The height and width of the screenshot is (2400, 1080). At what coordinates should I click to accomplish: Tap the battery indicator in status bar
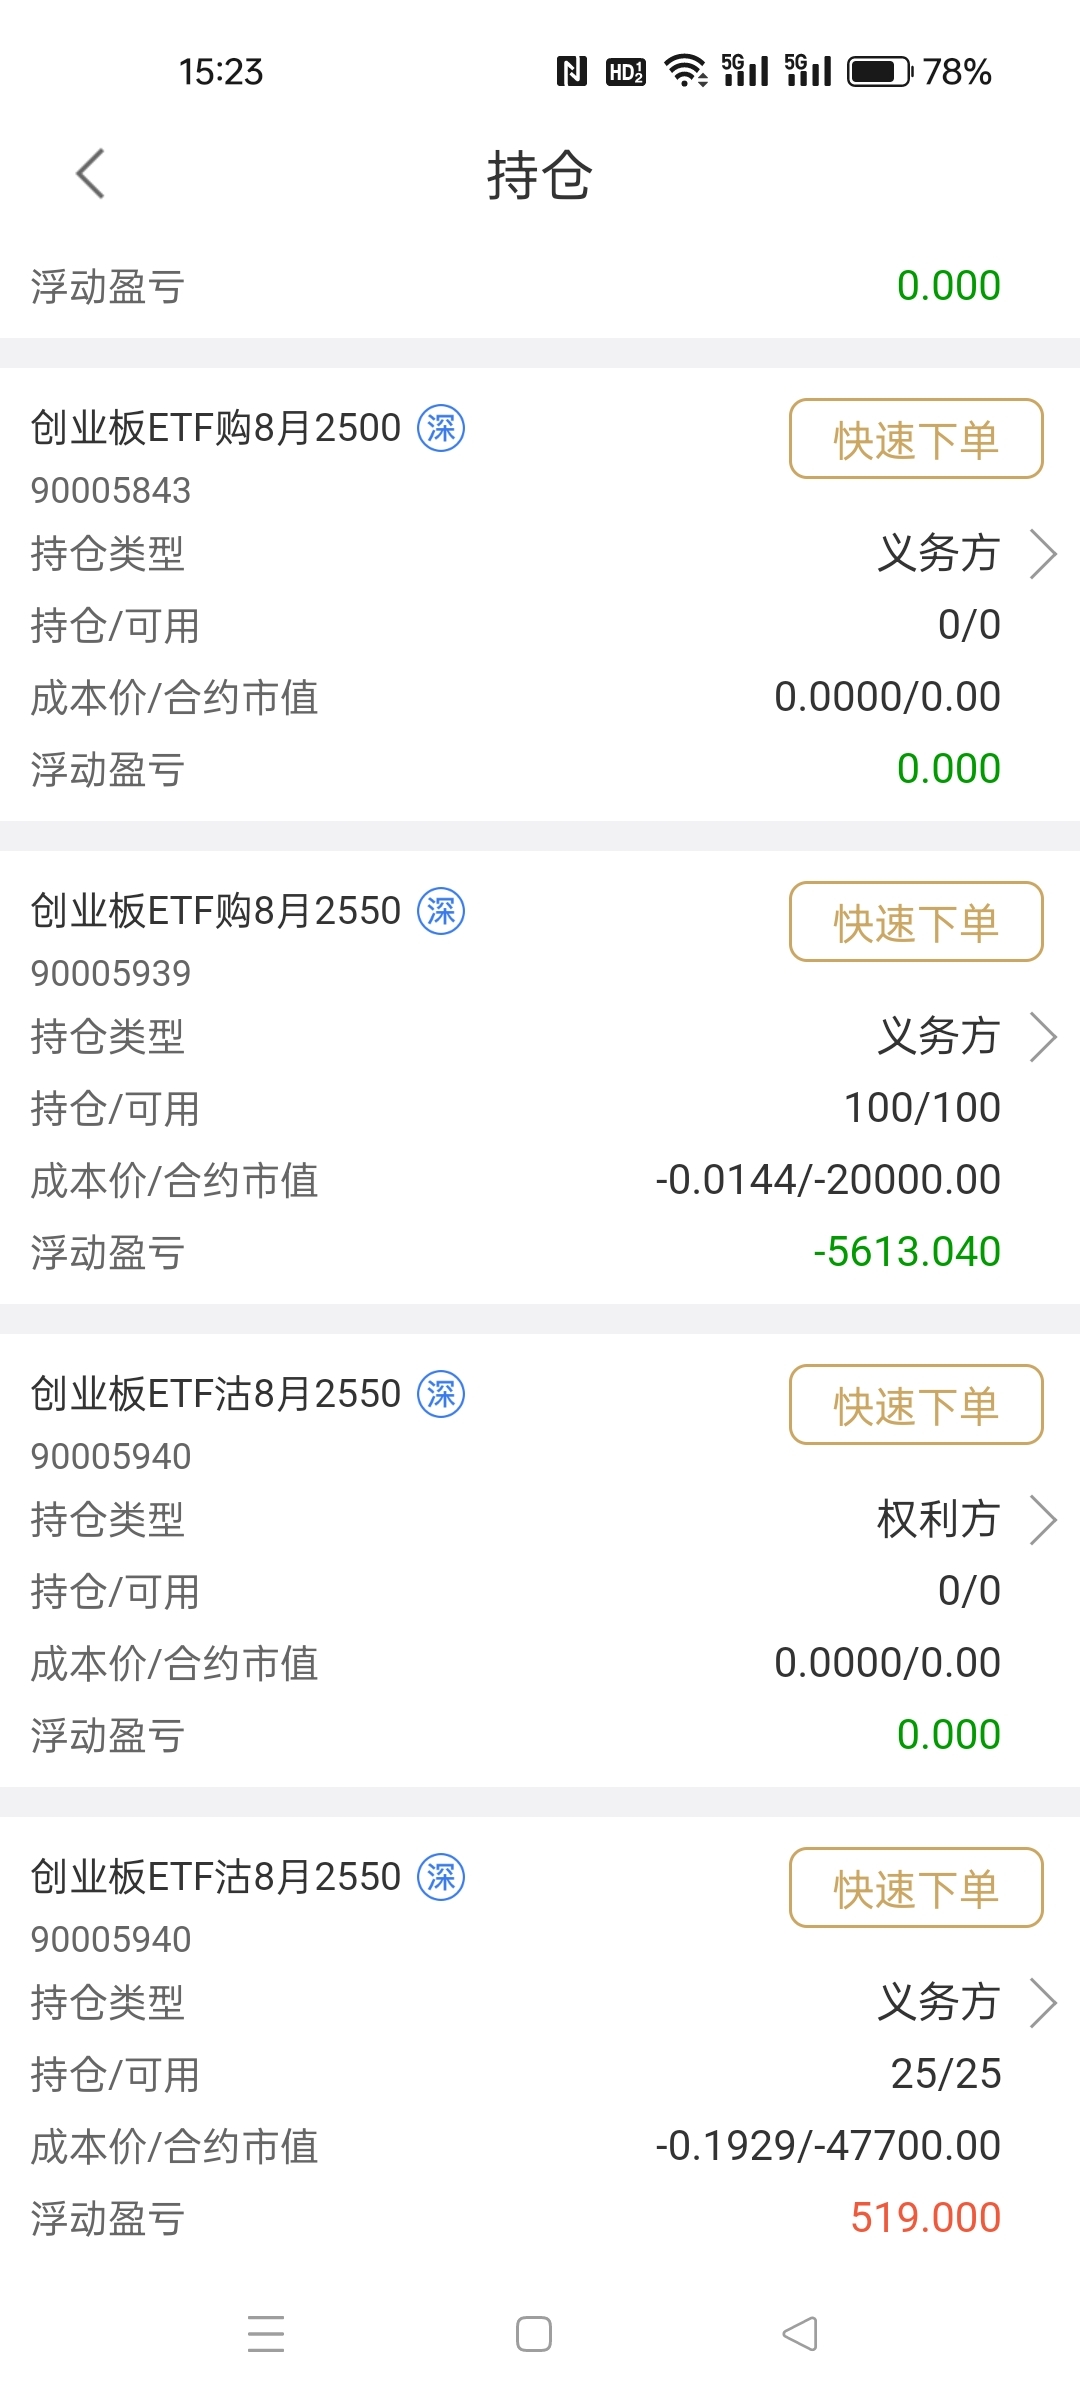880,72
